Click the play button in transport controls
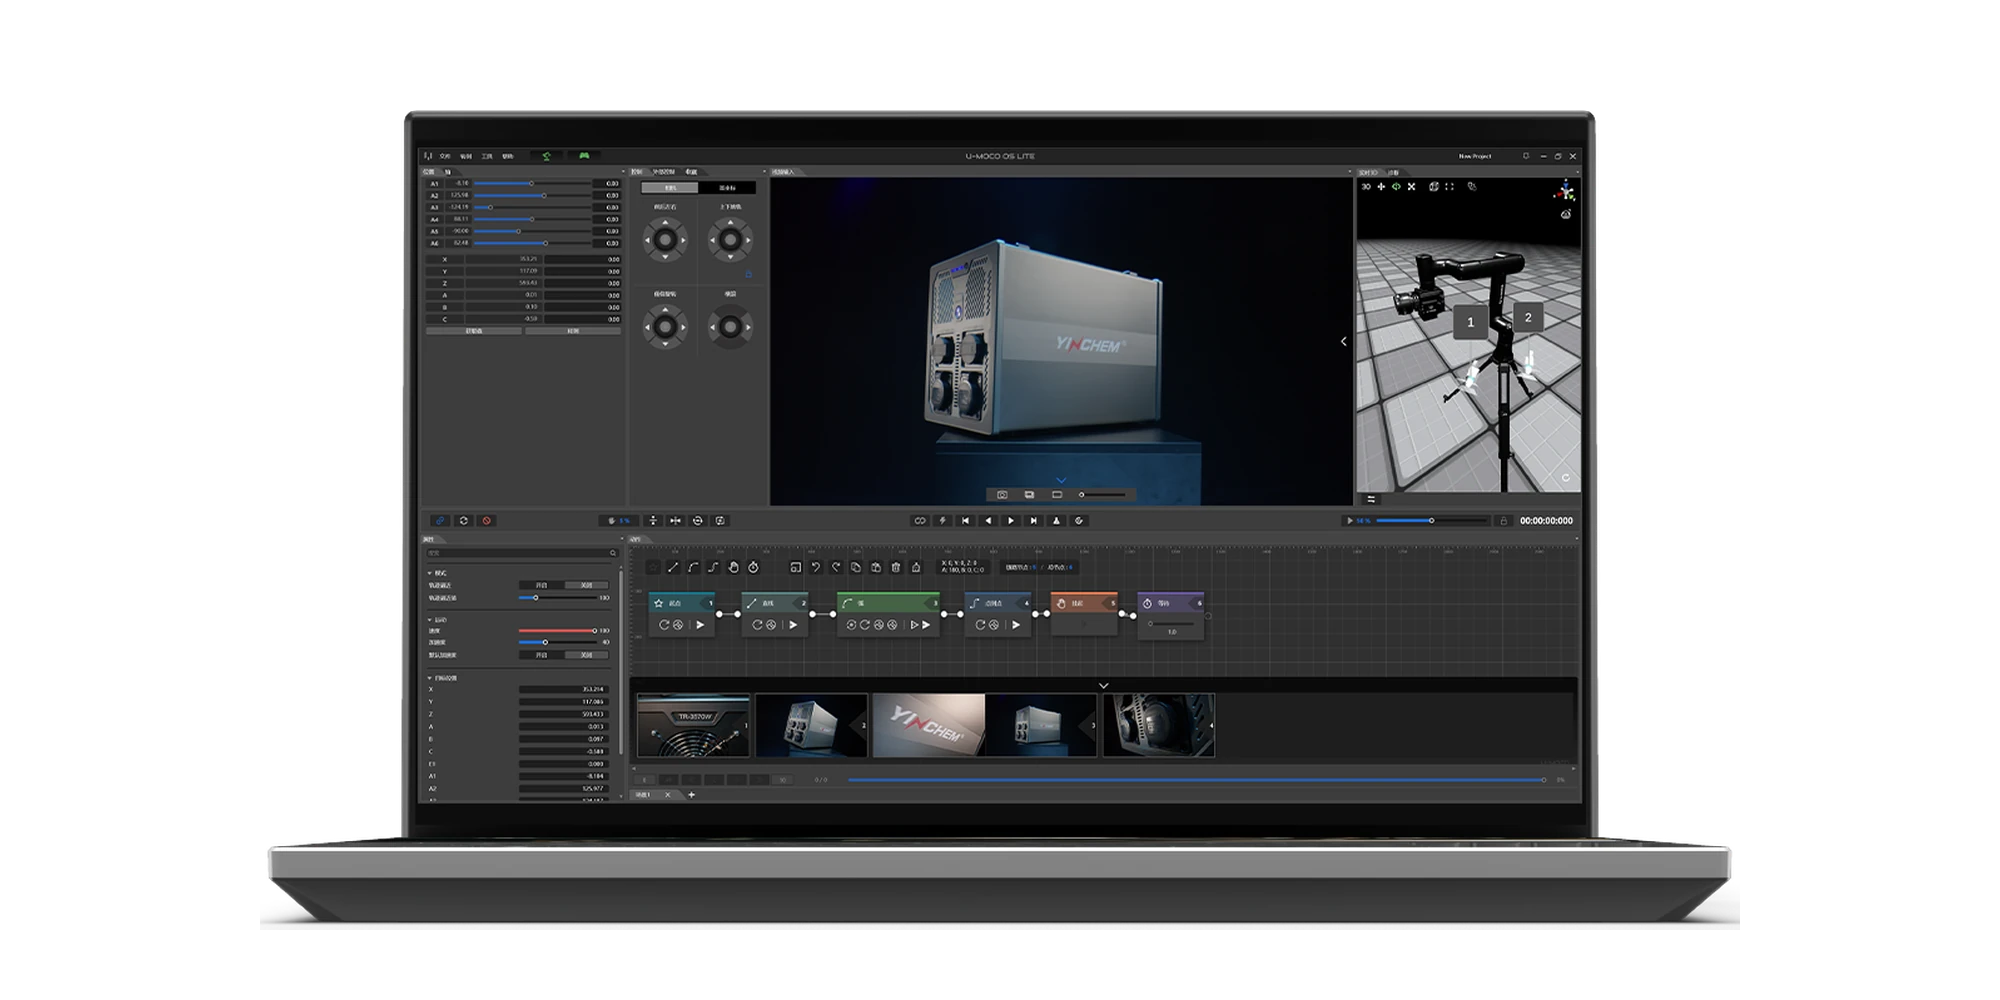 tap(1010, 521)
